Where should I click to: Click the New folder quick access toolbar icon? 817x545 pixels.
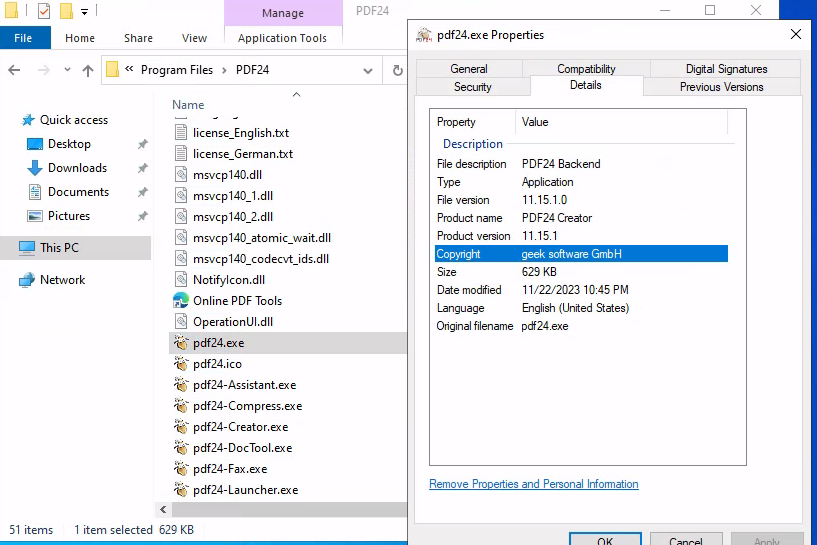[x=66, y=10]
